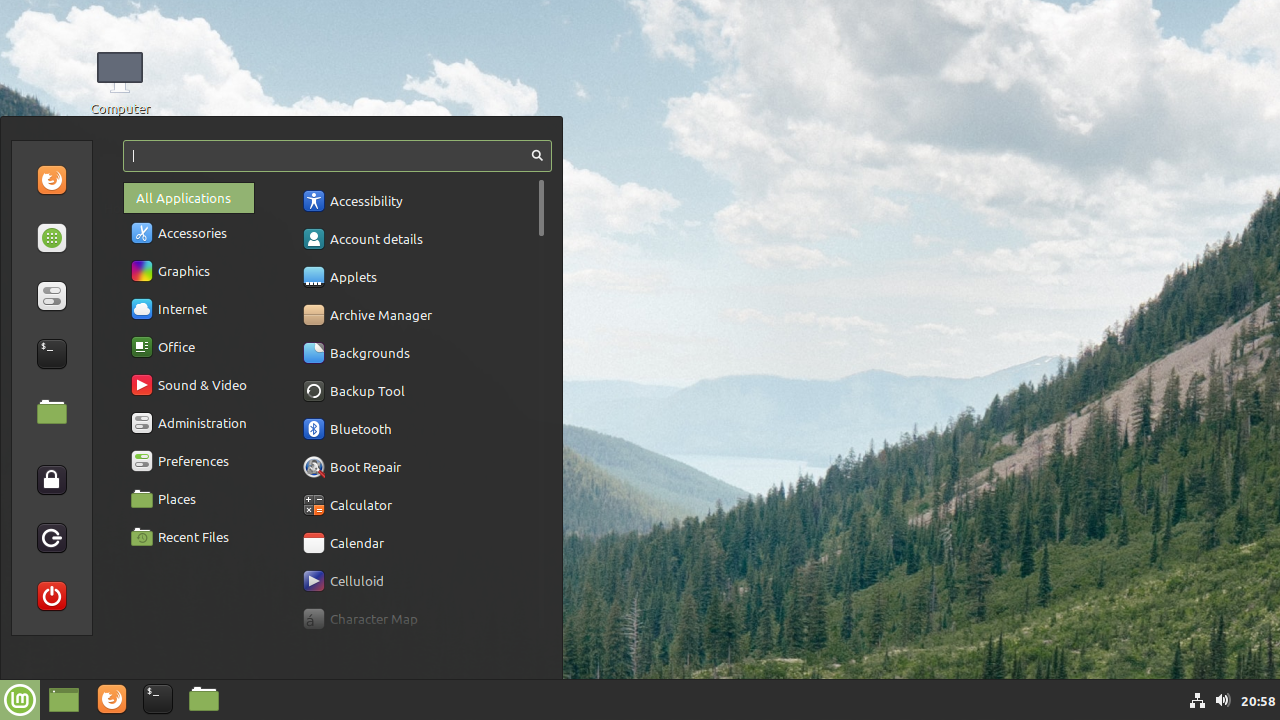Click the Log Out icon
This screenshot has height=720, width=1280.
[52, 538]
